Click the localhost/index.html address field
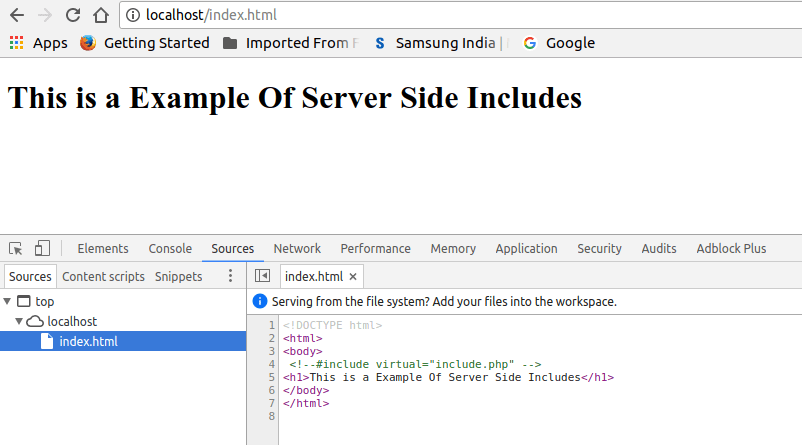802x445 pixels. 460,15
